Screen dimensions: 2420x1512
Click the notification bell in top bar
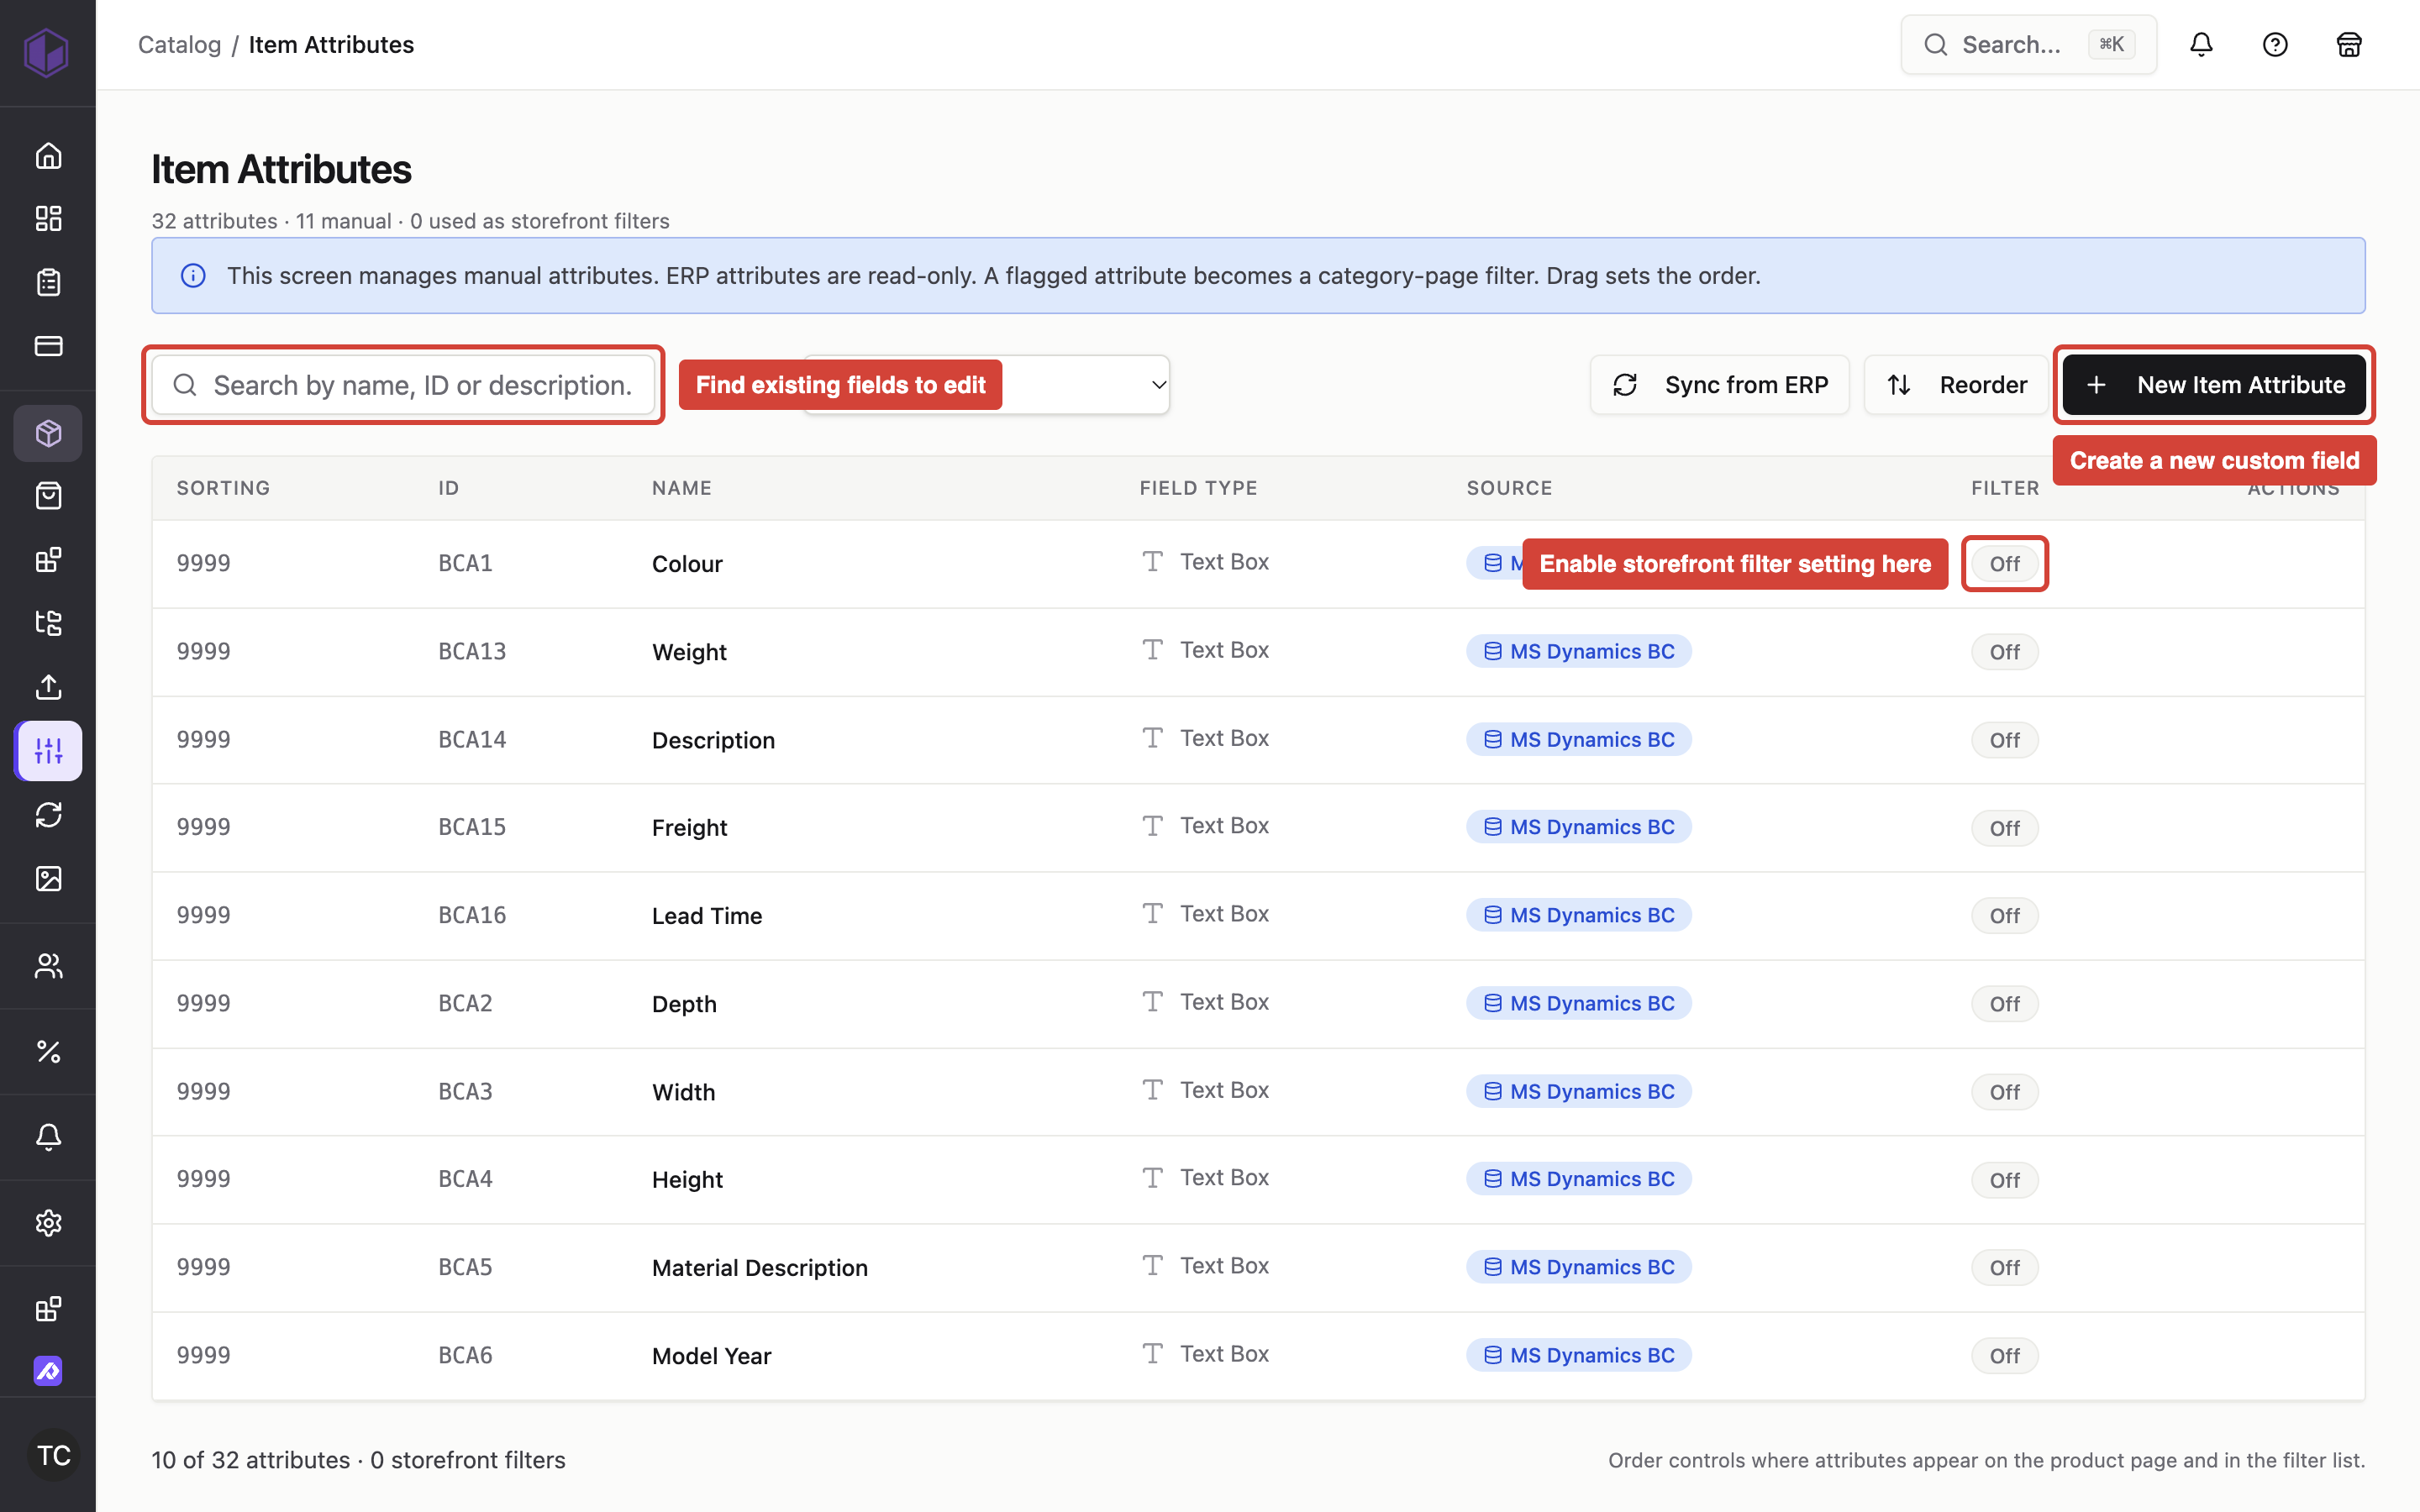click(x=2201, y=44)
